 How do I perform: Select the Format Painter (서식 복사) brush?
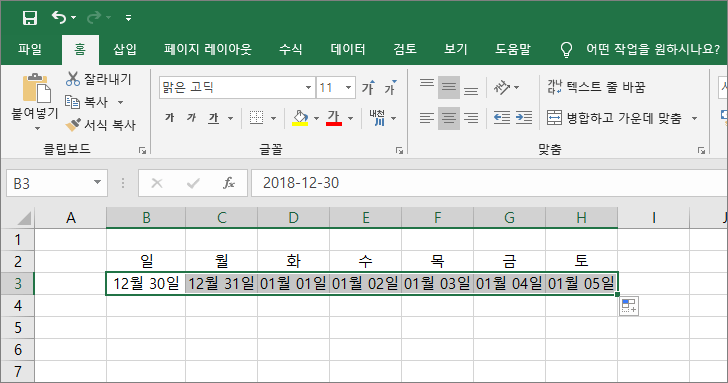pyautogui.click(x=73, y=124)
